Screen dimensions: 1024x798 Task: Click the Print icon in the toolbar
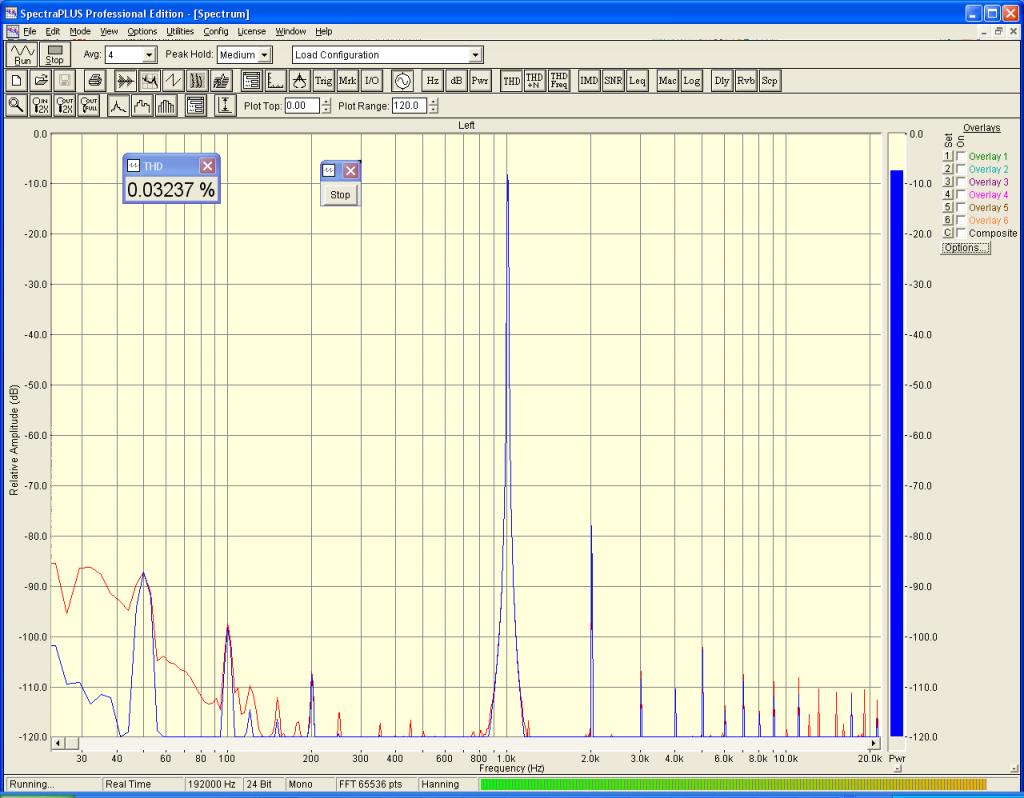[95, 81]
